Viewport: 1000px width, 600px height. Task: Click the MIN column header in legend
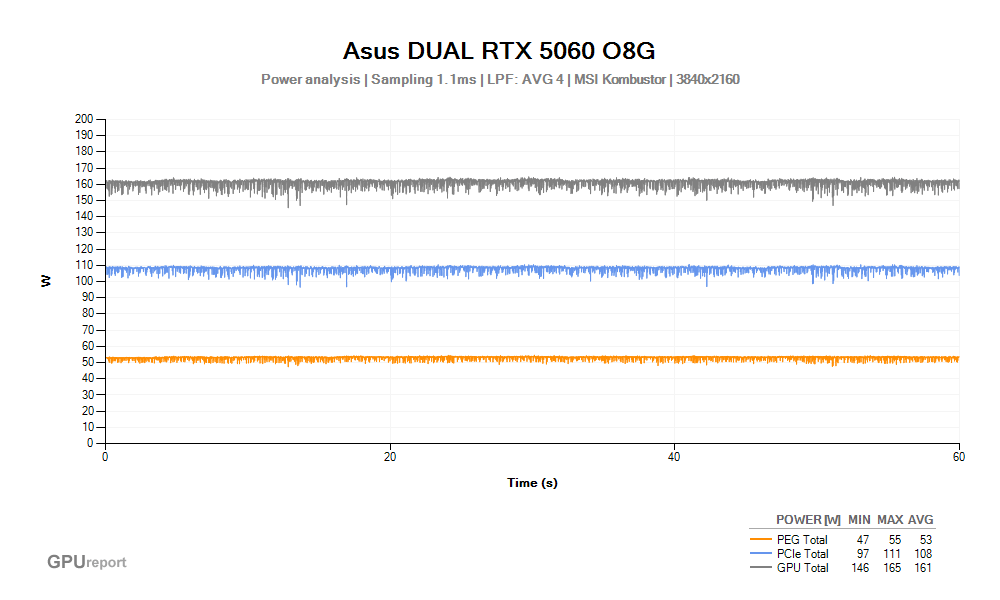859,520
